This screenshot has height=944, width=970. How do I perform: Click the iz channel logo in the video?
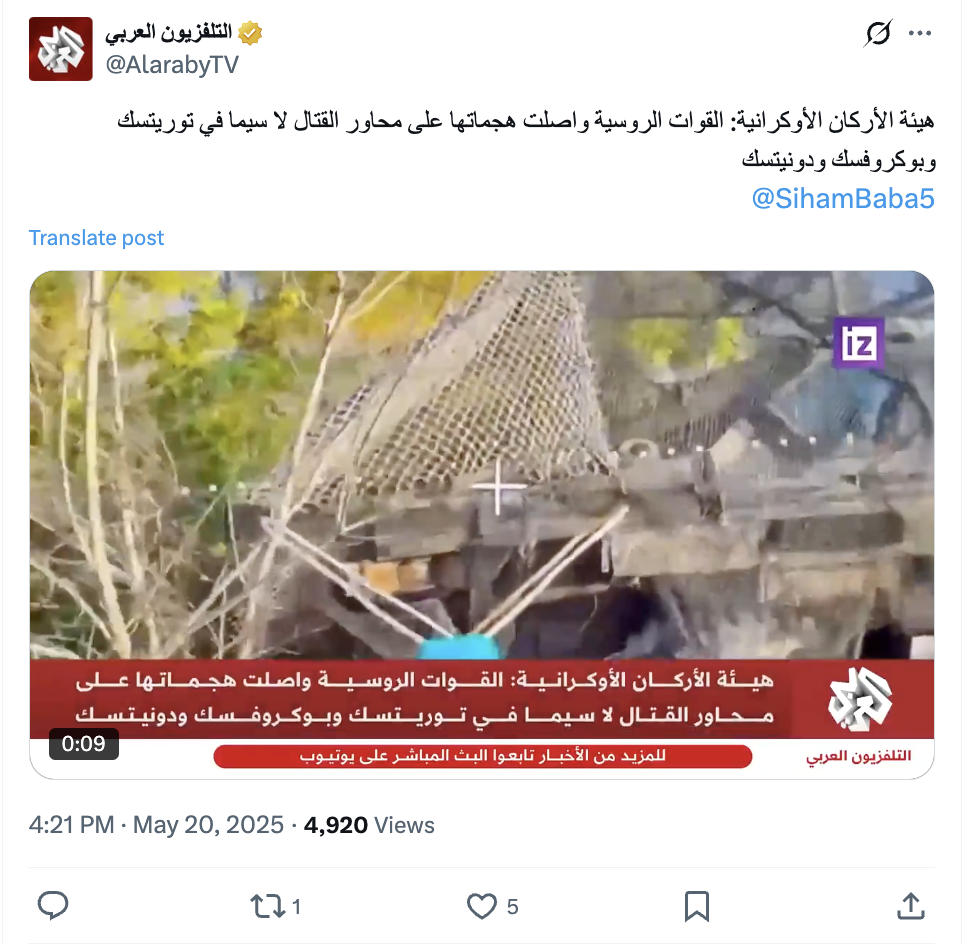859,343
